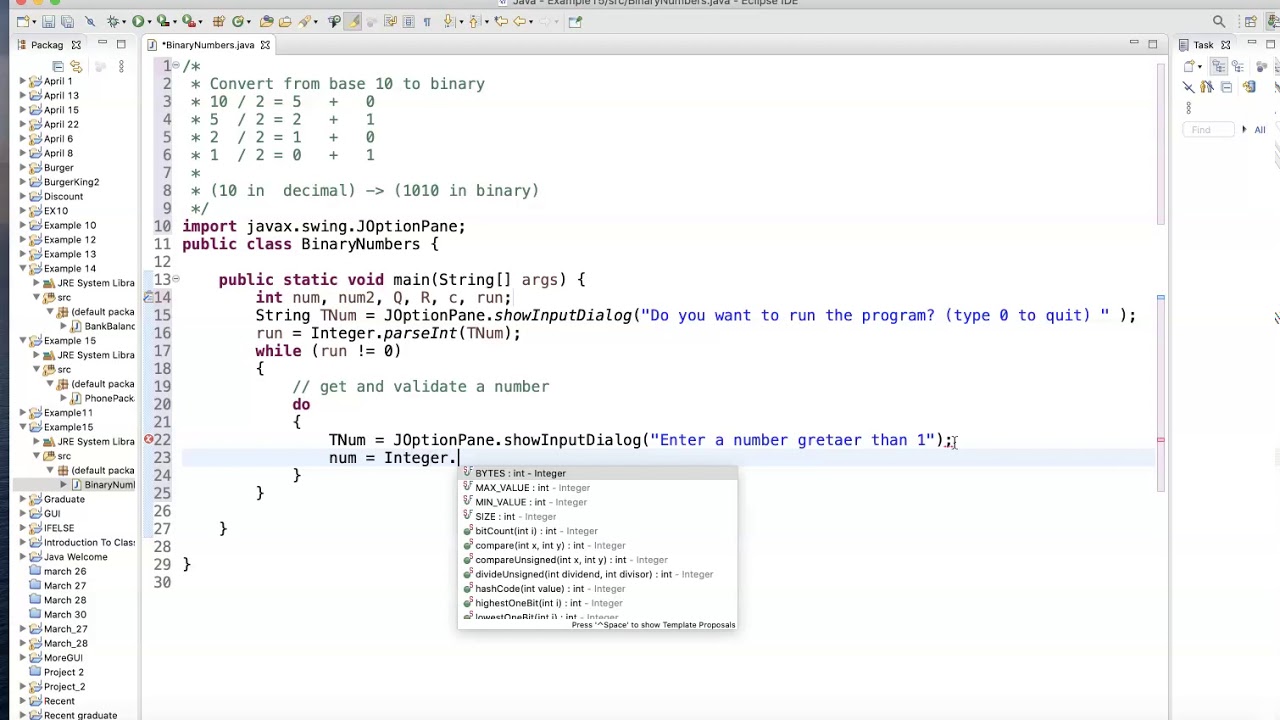Select the Task List tab
Image resolution: width=1280 pixels, height=720 pixels.
1203,45
